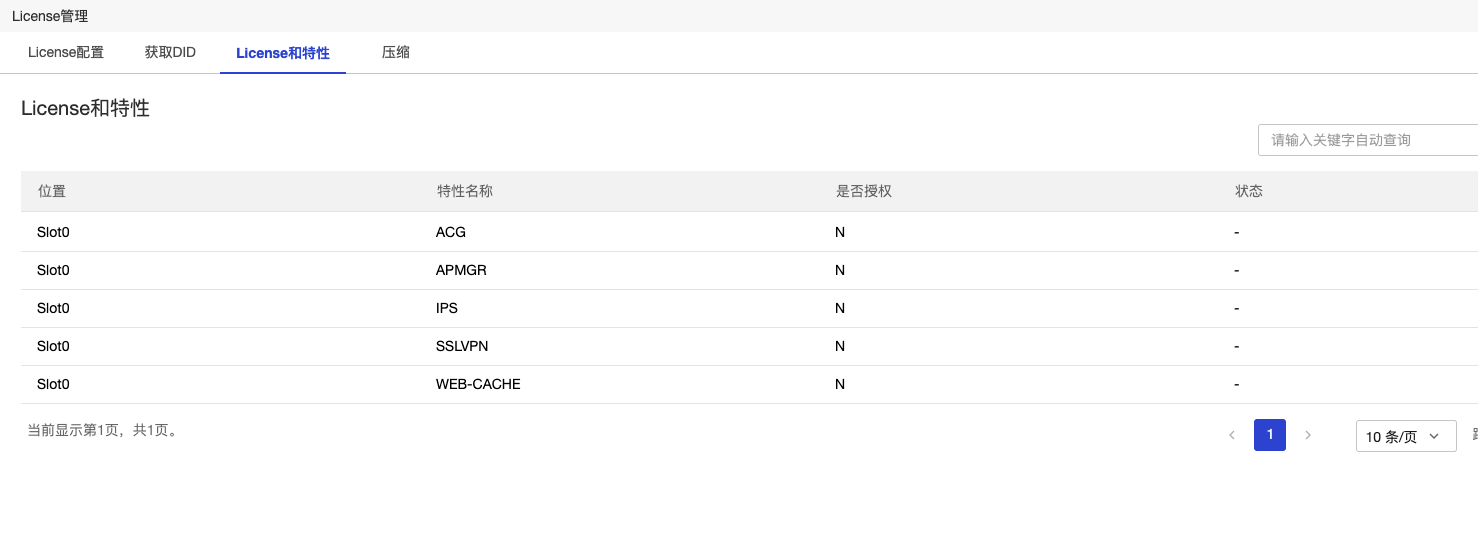Click the License管理 page title

(50, 16)
